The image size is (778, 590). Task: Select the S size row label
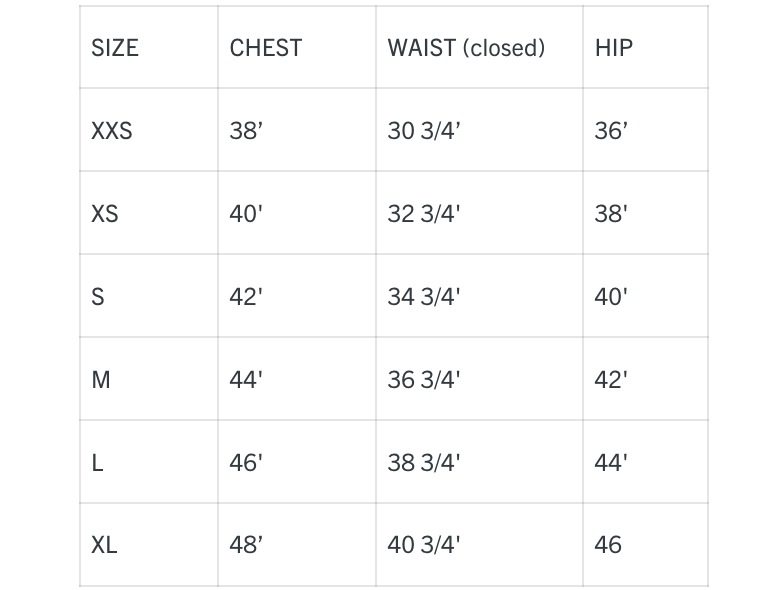(98, 297)
